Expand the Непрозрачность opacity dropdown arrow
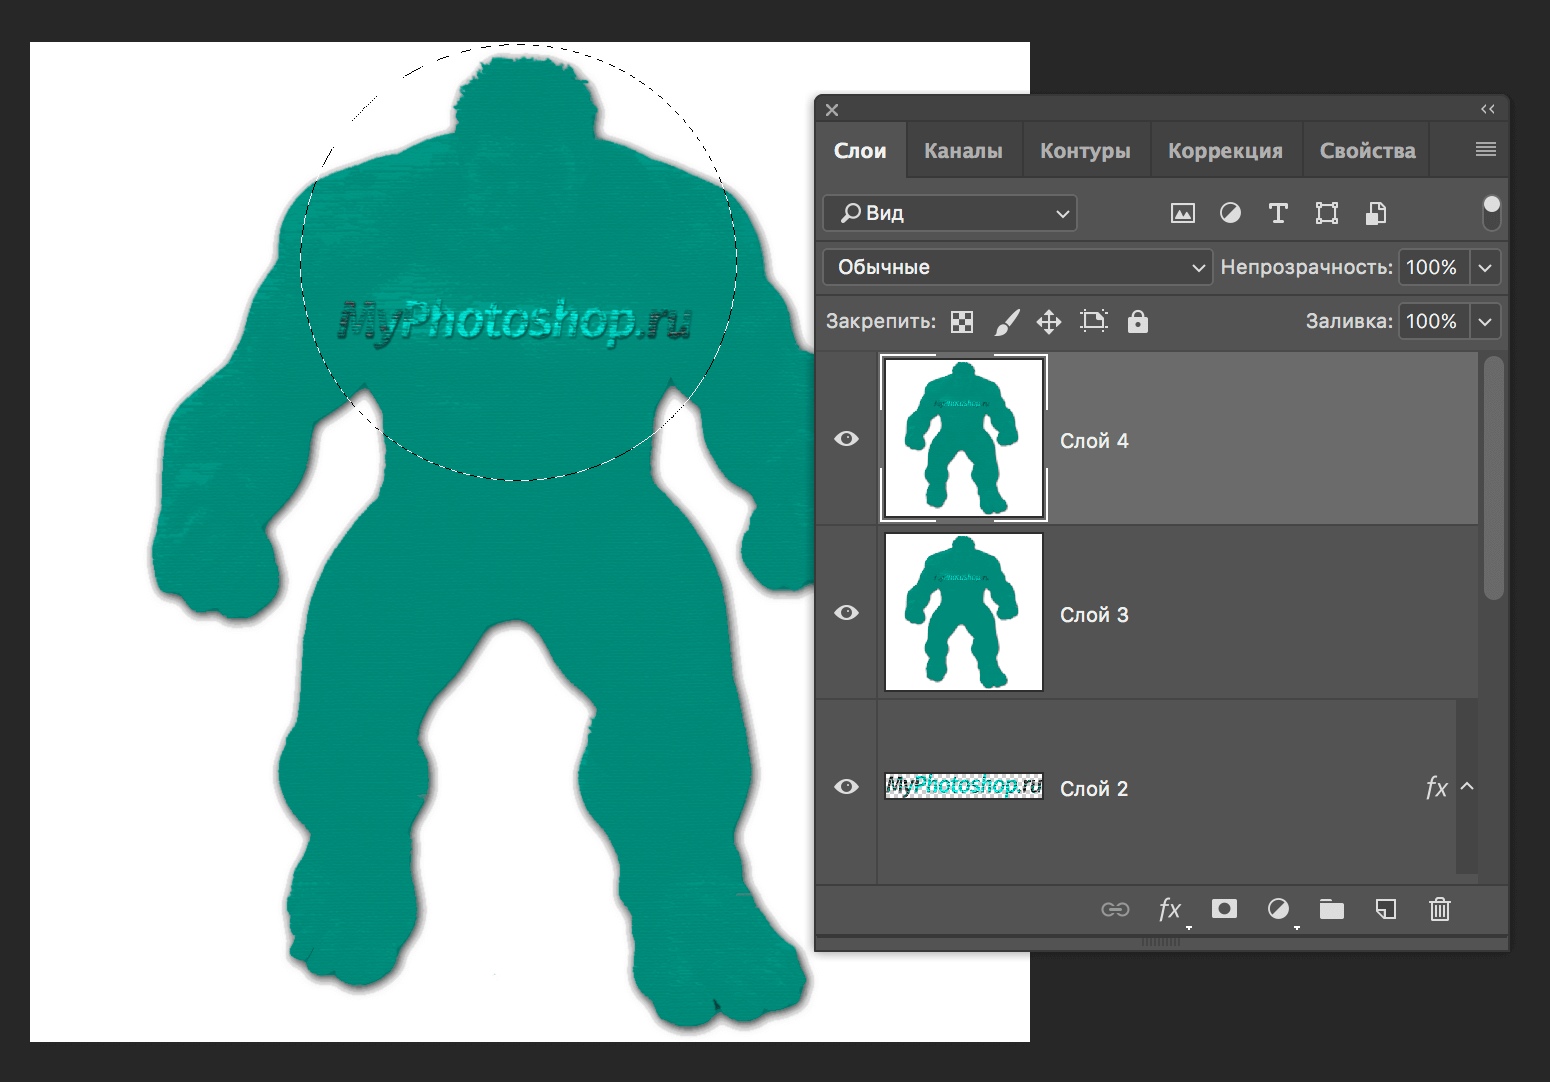 [x=1485, y=267]
